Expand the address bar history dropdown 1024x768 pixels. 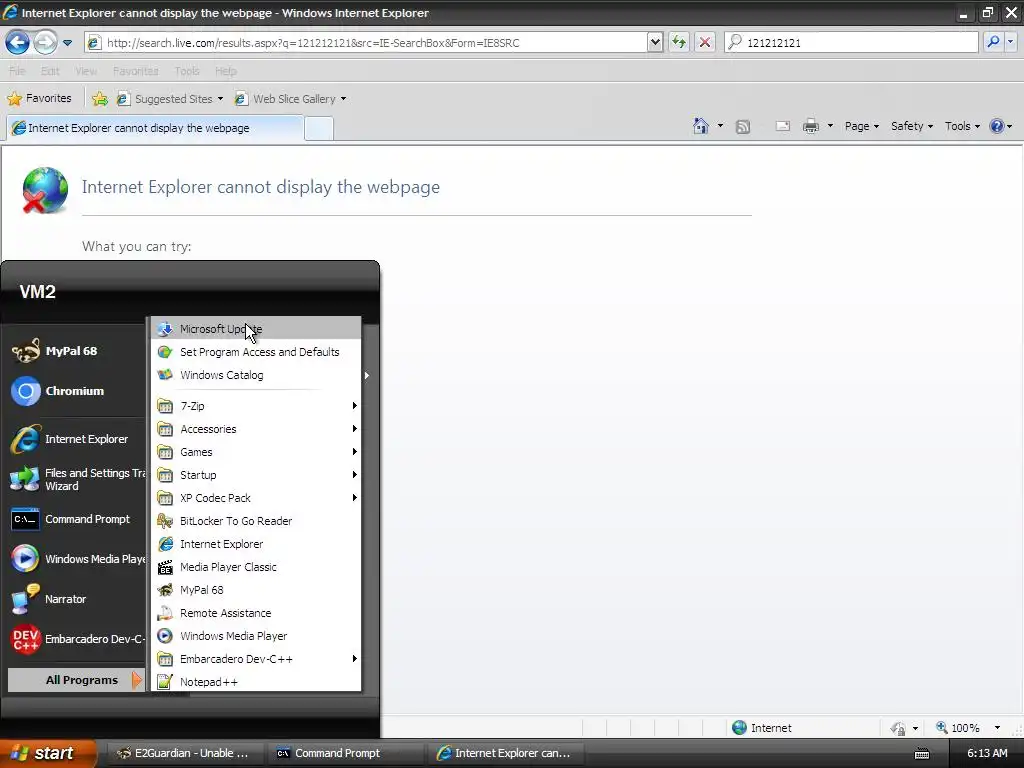click(x=655, y=43)
